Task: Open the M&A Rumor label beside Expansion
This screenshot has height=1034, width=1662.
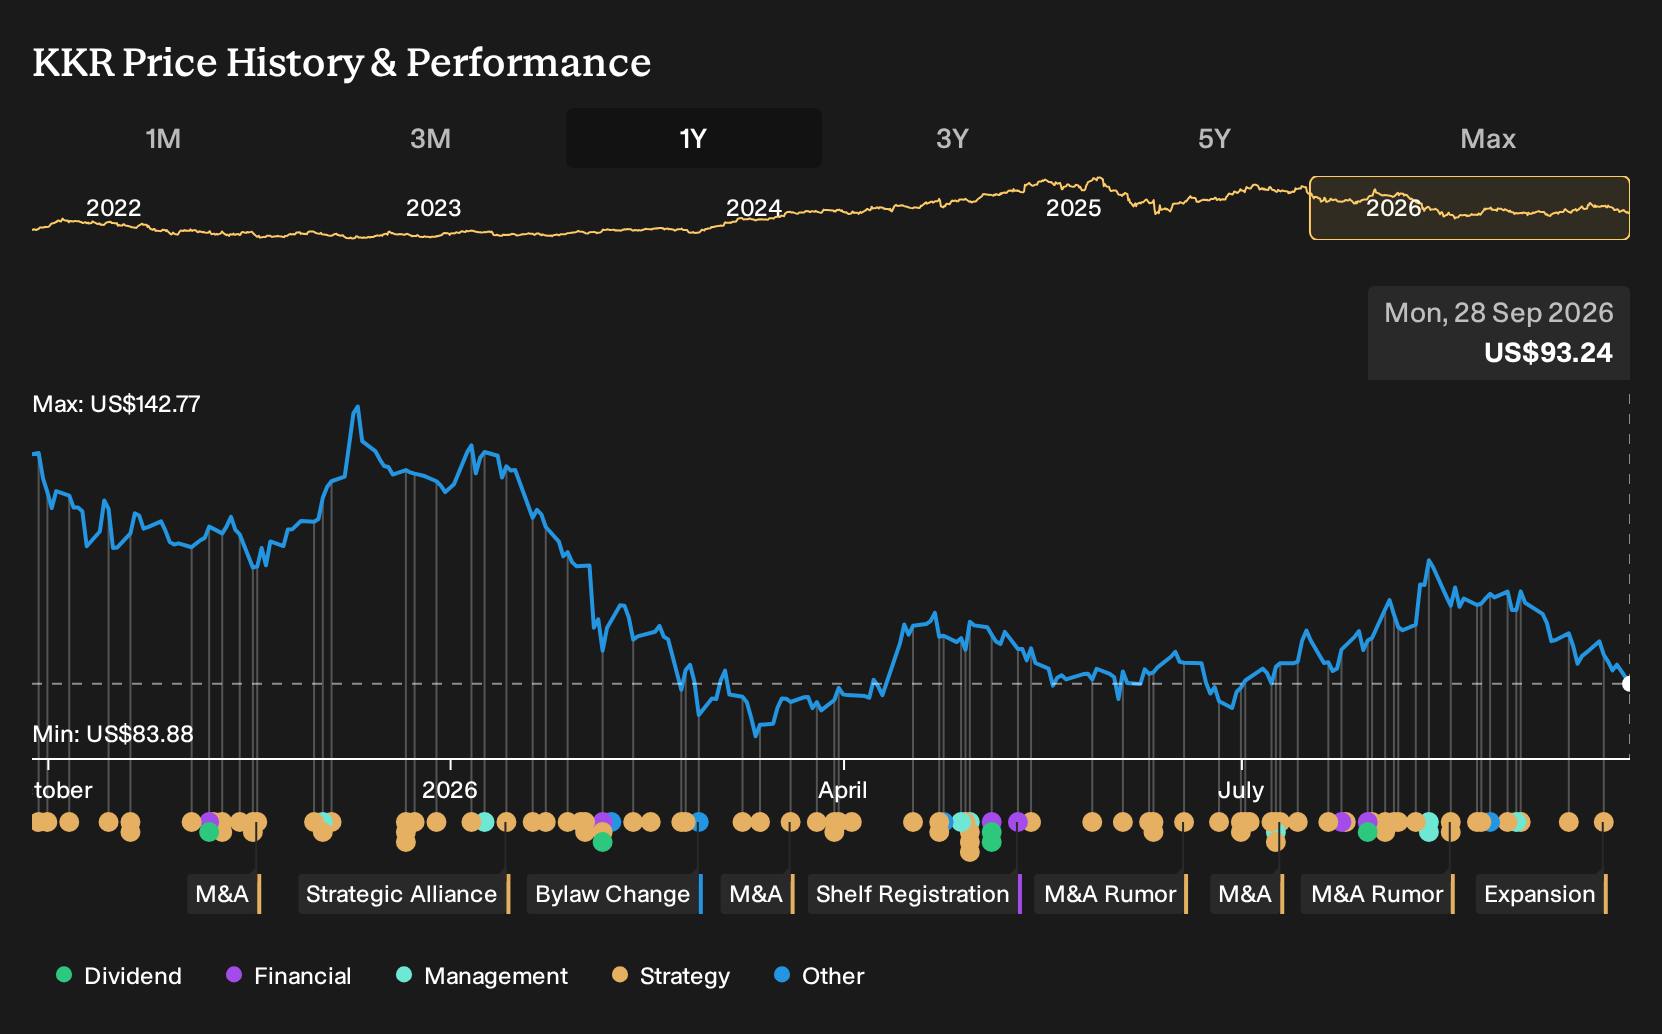Action: click(1379, 894)
